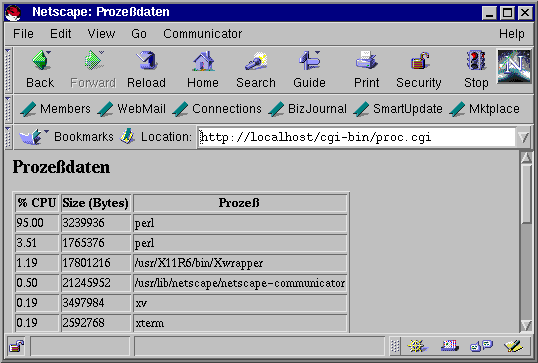
Task: Open the Bookmarks quick file menu
Action: (x=66, y=137)
